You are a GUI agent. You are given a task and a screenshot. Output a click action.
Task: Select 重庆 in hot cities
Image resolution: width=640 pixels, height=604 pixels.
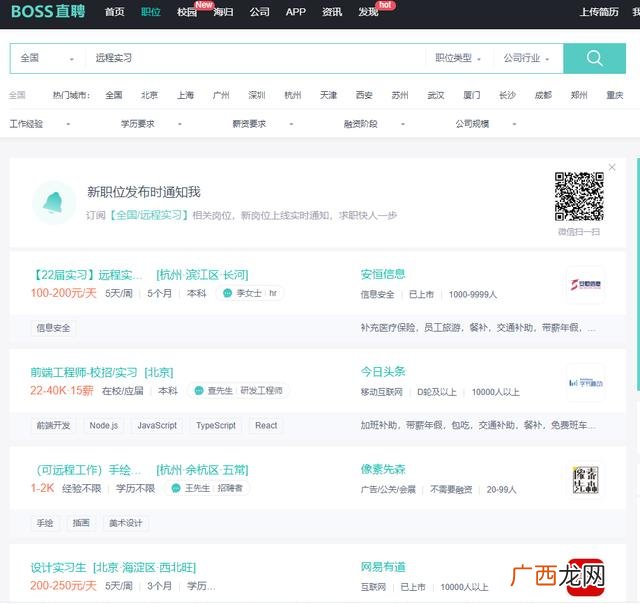(615, 95)
